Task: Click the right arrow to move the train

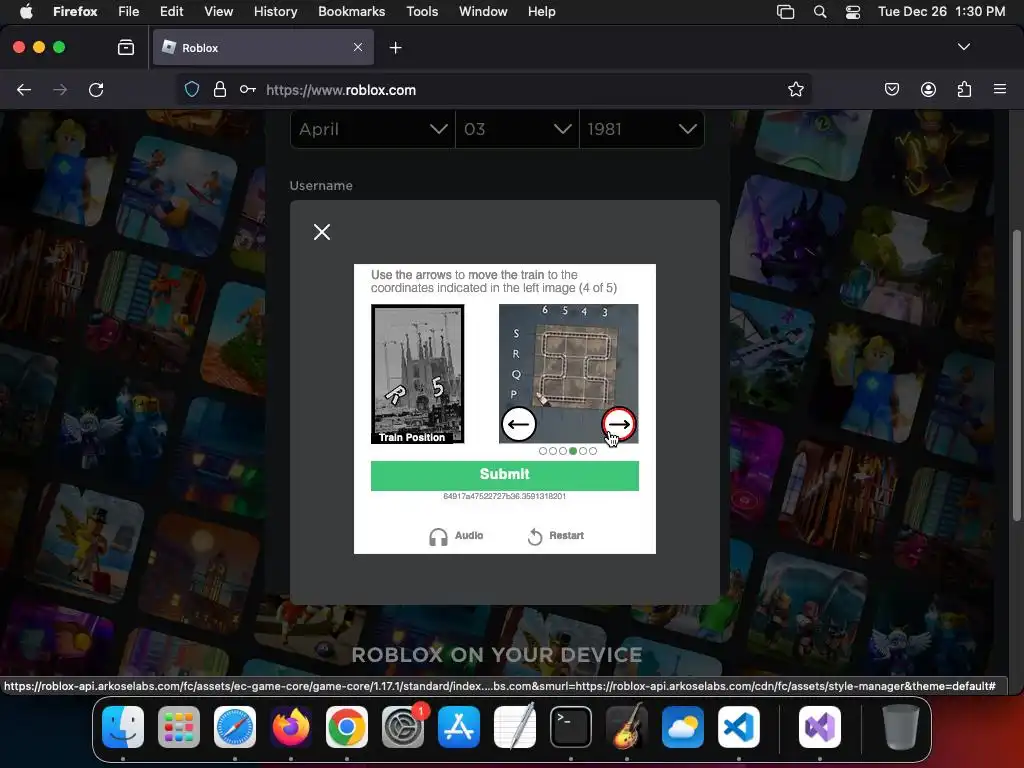Action: (618, 424)
